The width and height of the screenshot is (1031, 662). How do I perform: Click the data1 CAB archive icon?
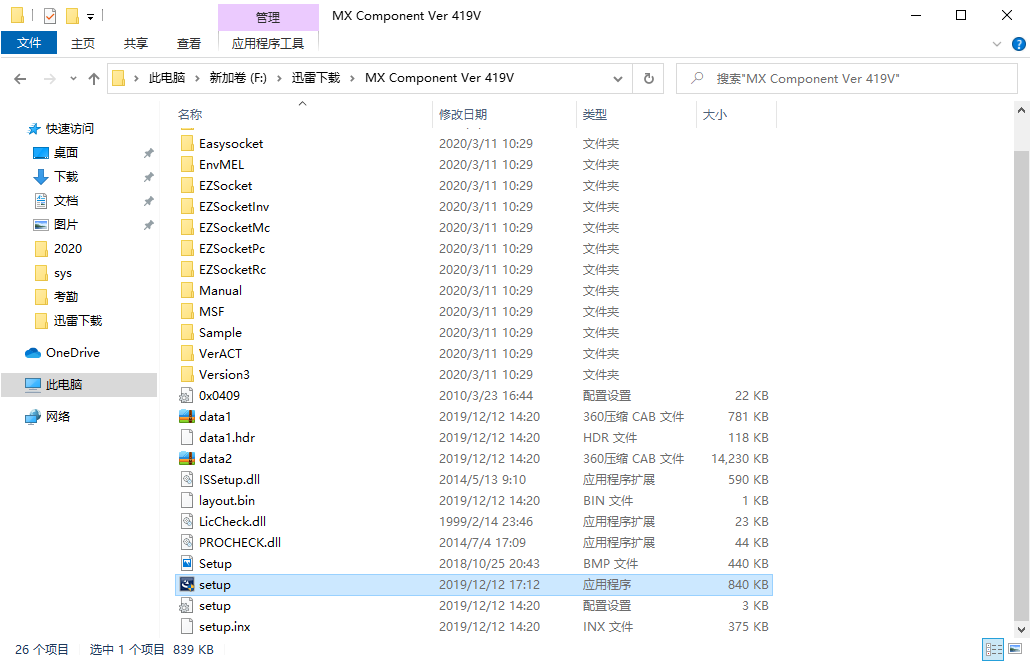[186, 416]
